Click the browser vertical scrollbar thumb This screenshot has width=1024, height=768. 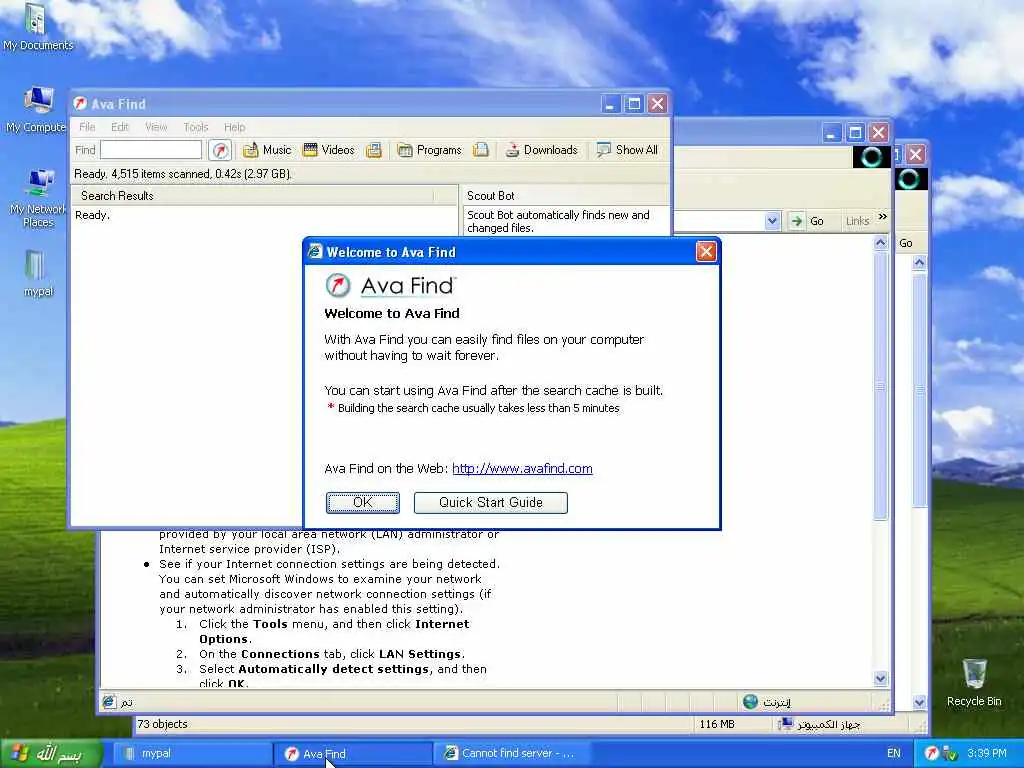(880, 386)
